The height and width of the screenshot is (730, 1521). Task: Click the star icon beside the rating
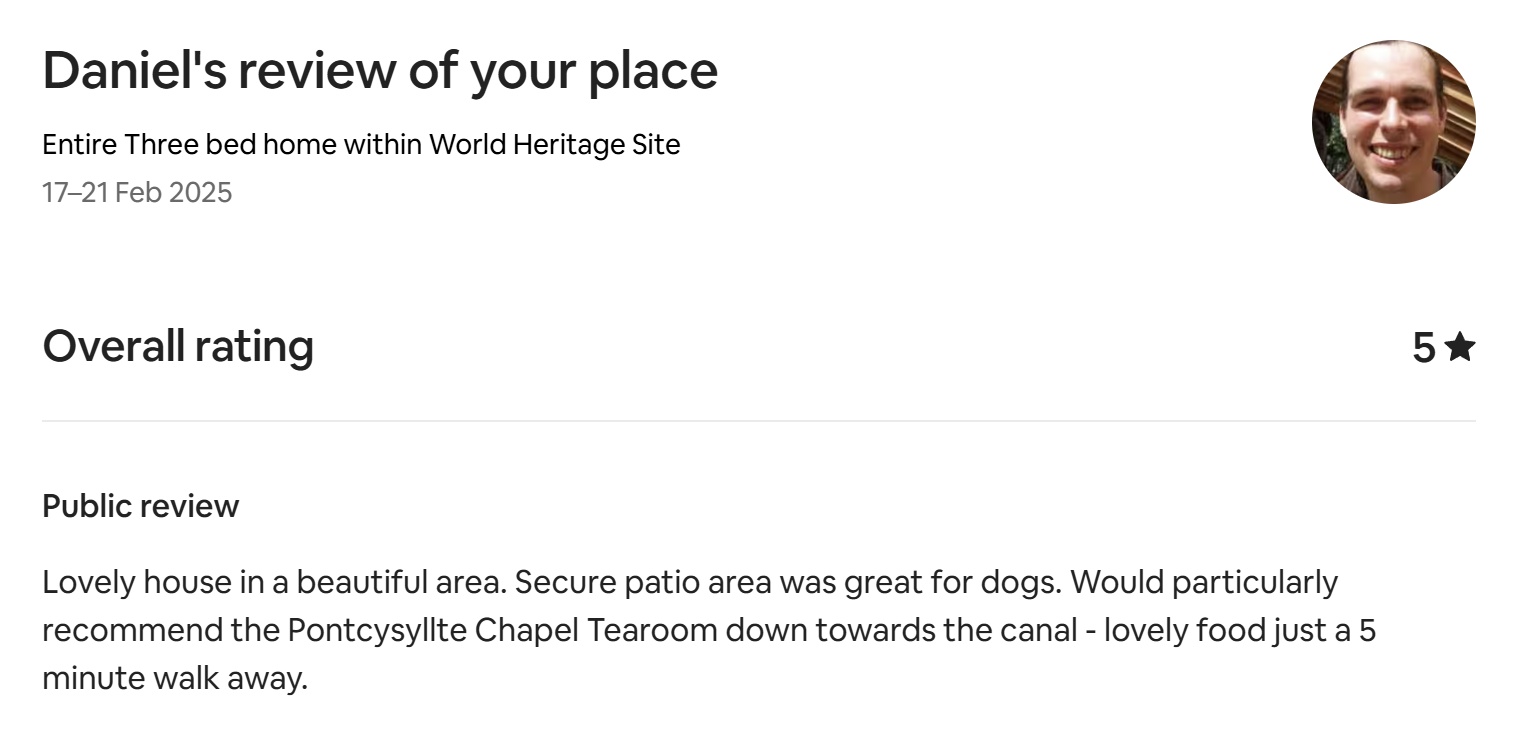(x=1460, y=348)
